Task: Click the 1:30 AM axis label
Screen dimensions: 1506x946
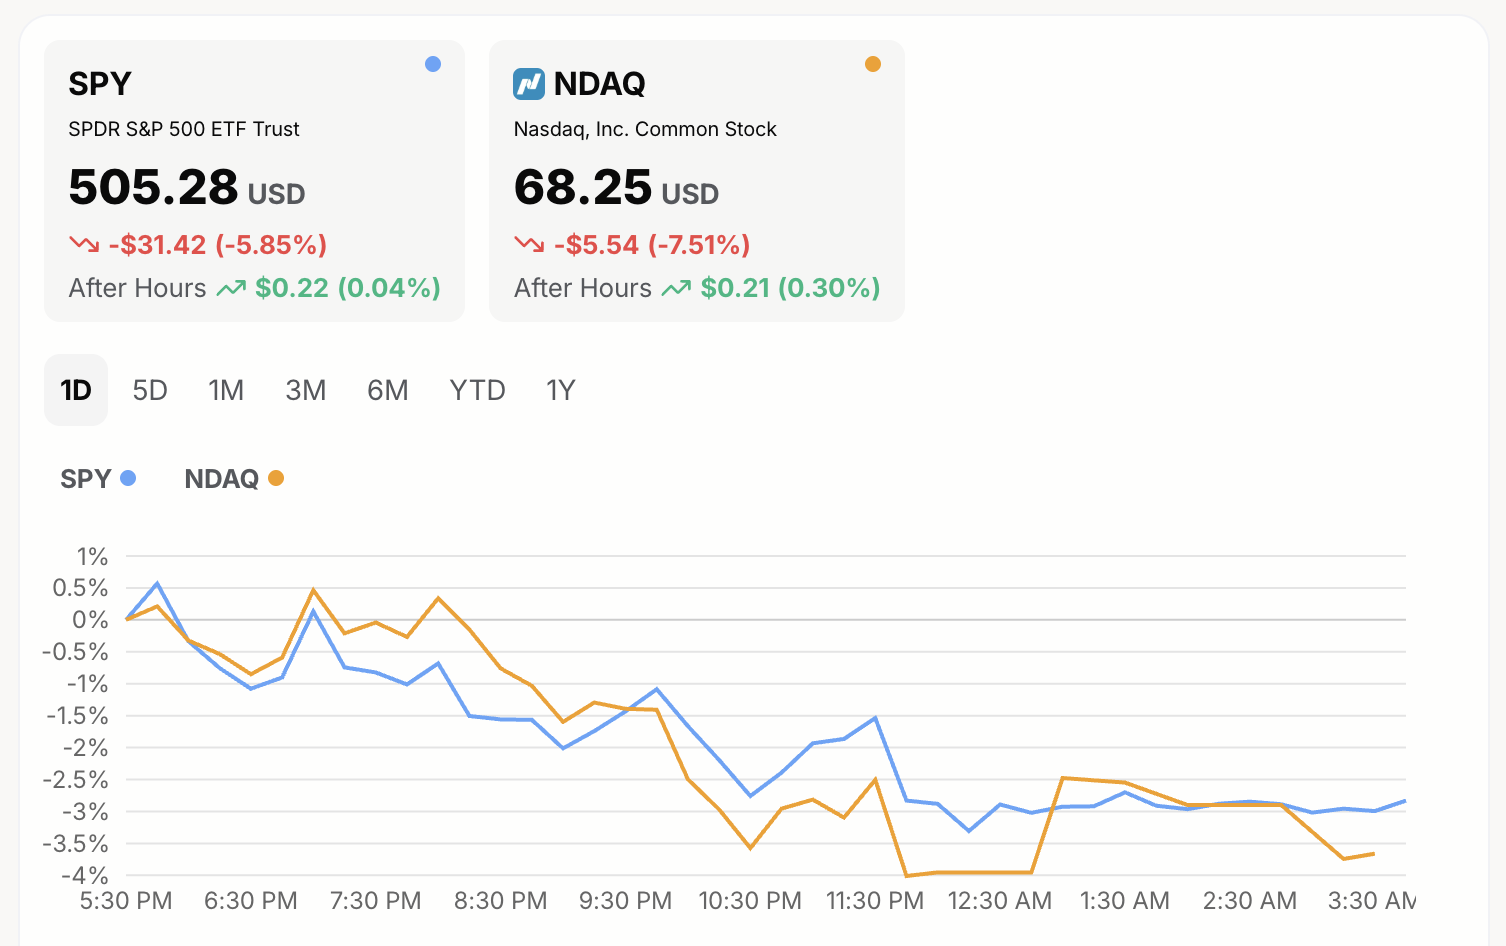Action: pyautogui.click(x=1125, y=901)
